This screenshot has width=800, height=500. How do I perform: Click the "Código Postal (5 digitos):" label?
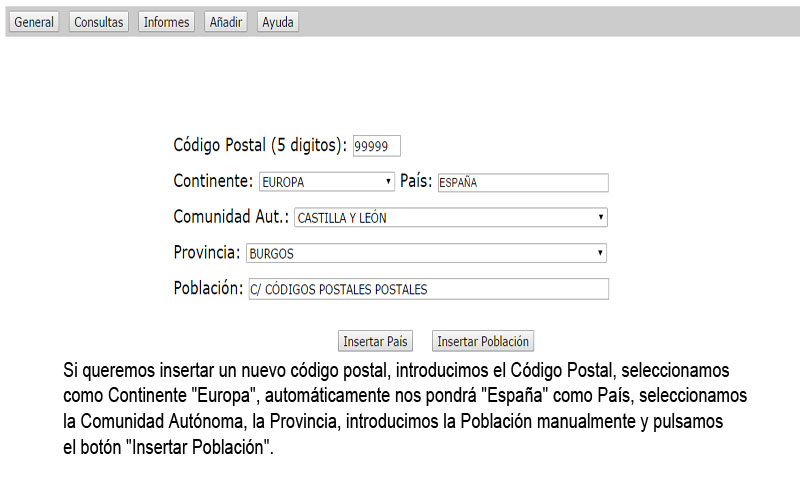point(260,145)
